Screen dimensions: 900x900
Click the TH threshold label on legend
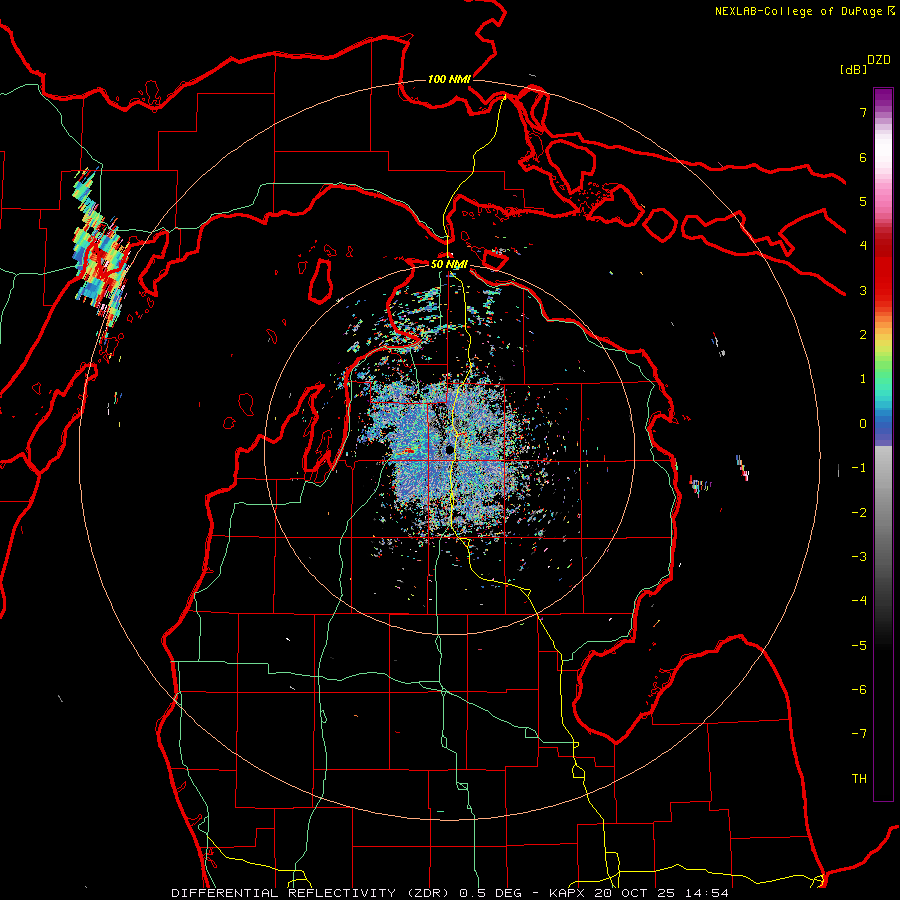click(859, 779)
